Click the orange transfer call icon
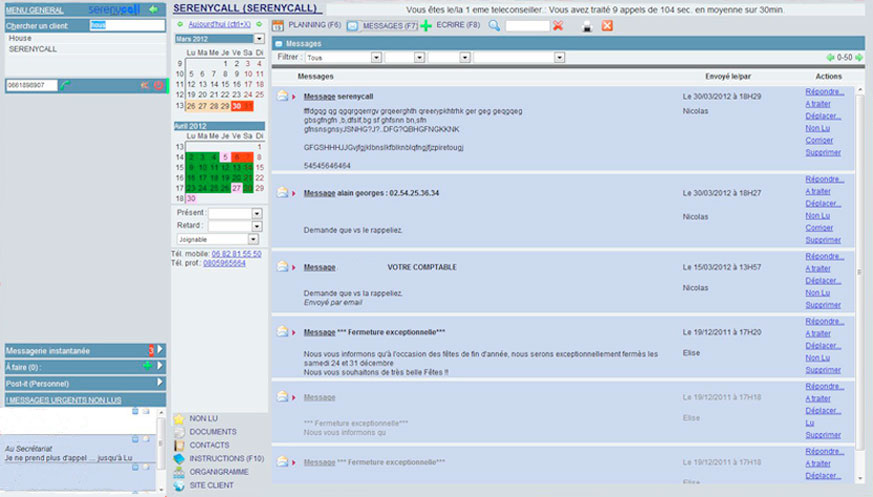Image resolution: width=873 pixels, height=497 pixels. click(145, 85)
